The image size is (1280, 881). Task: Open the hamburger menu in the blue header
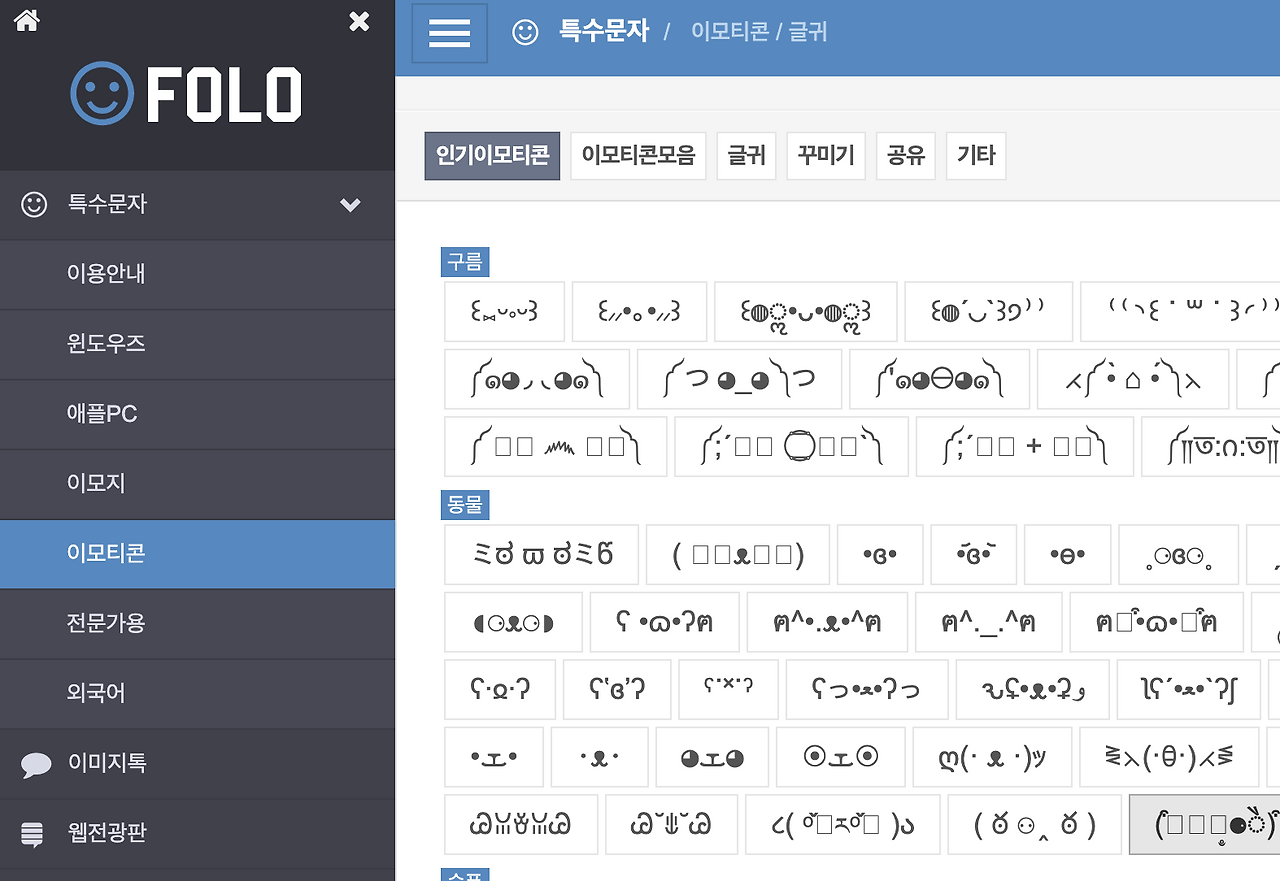coord(449,32)
